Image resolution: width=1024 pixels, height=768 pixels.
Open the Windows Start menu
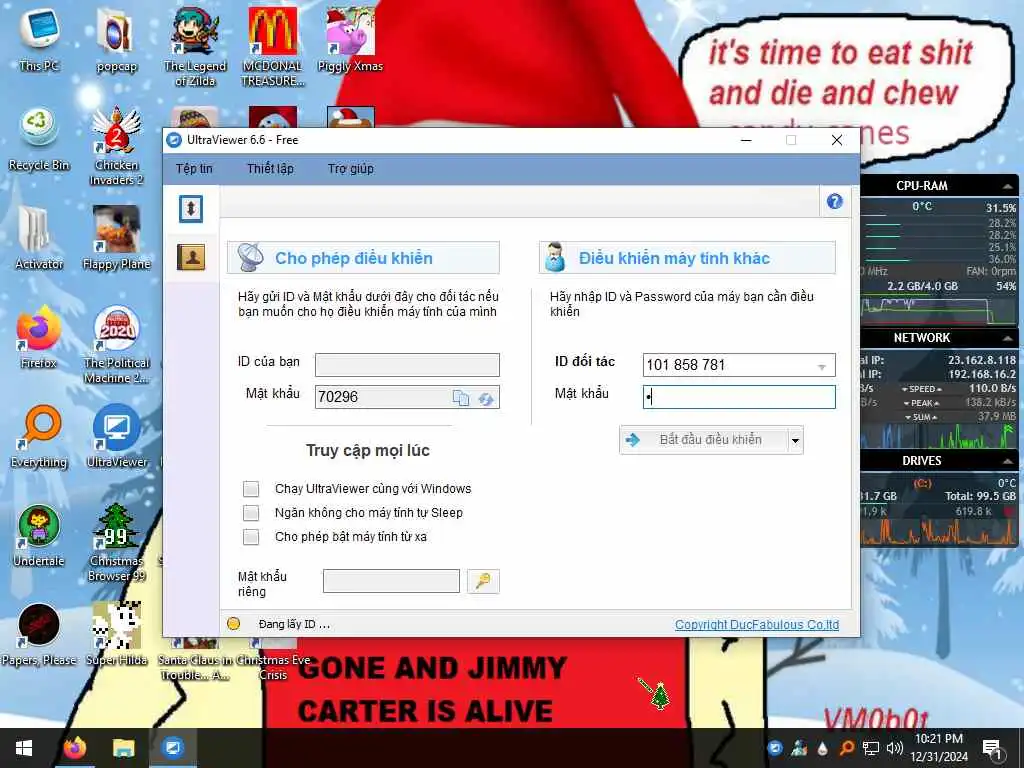click(x=24, y=748)
